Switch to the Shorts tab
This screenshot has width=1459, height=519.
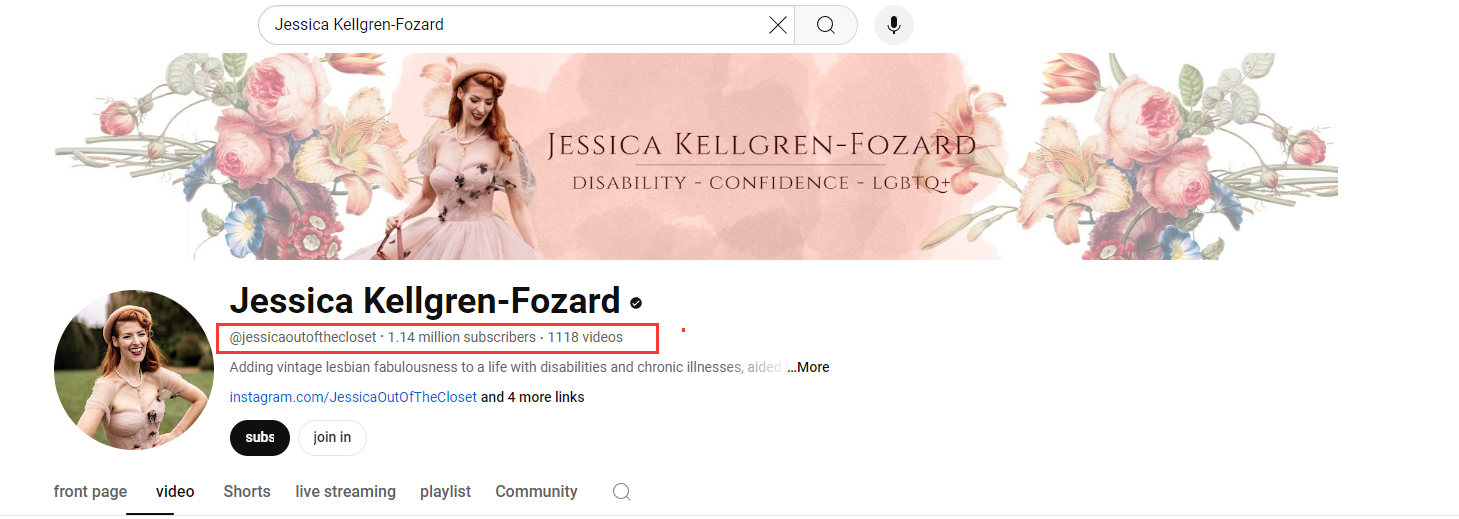pyautogui.click(x=247, y=492)
